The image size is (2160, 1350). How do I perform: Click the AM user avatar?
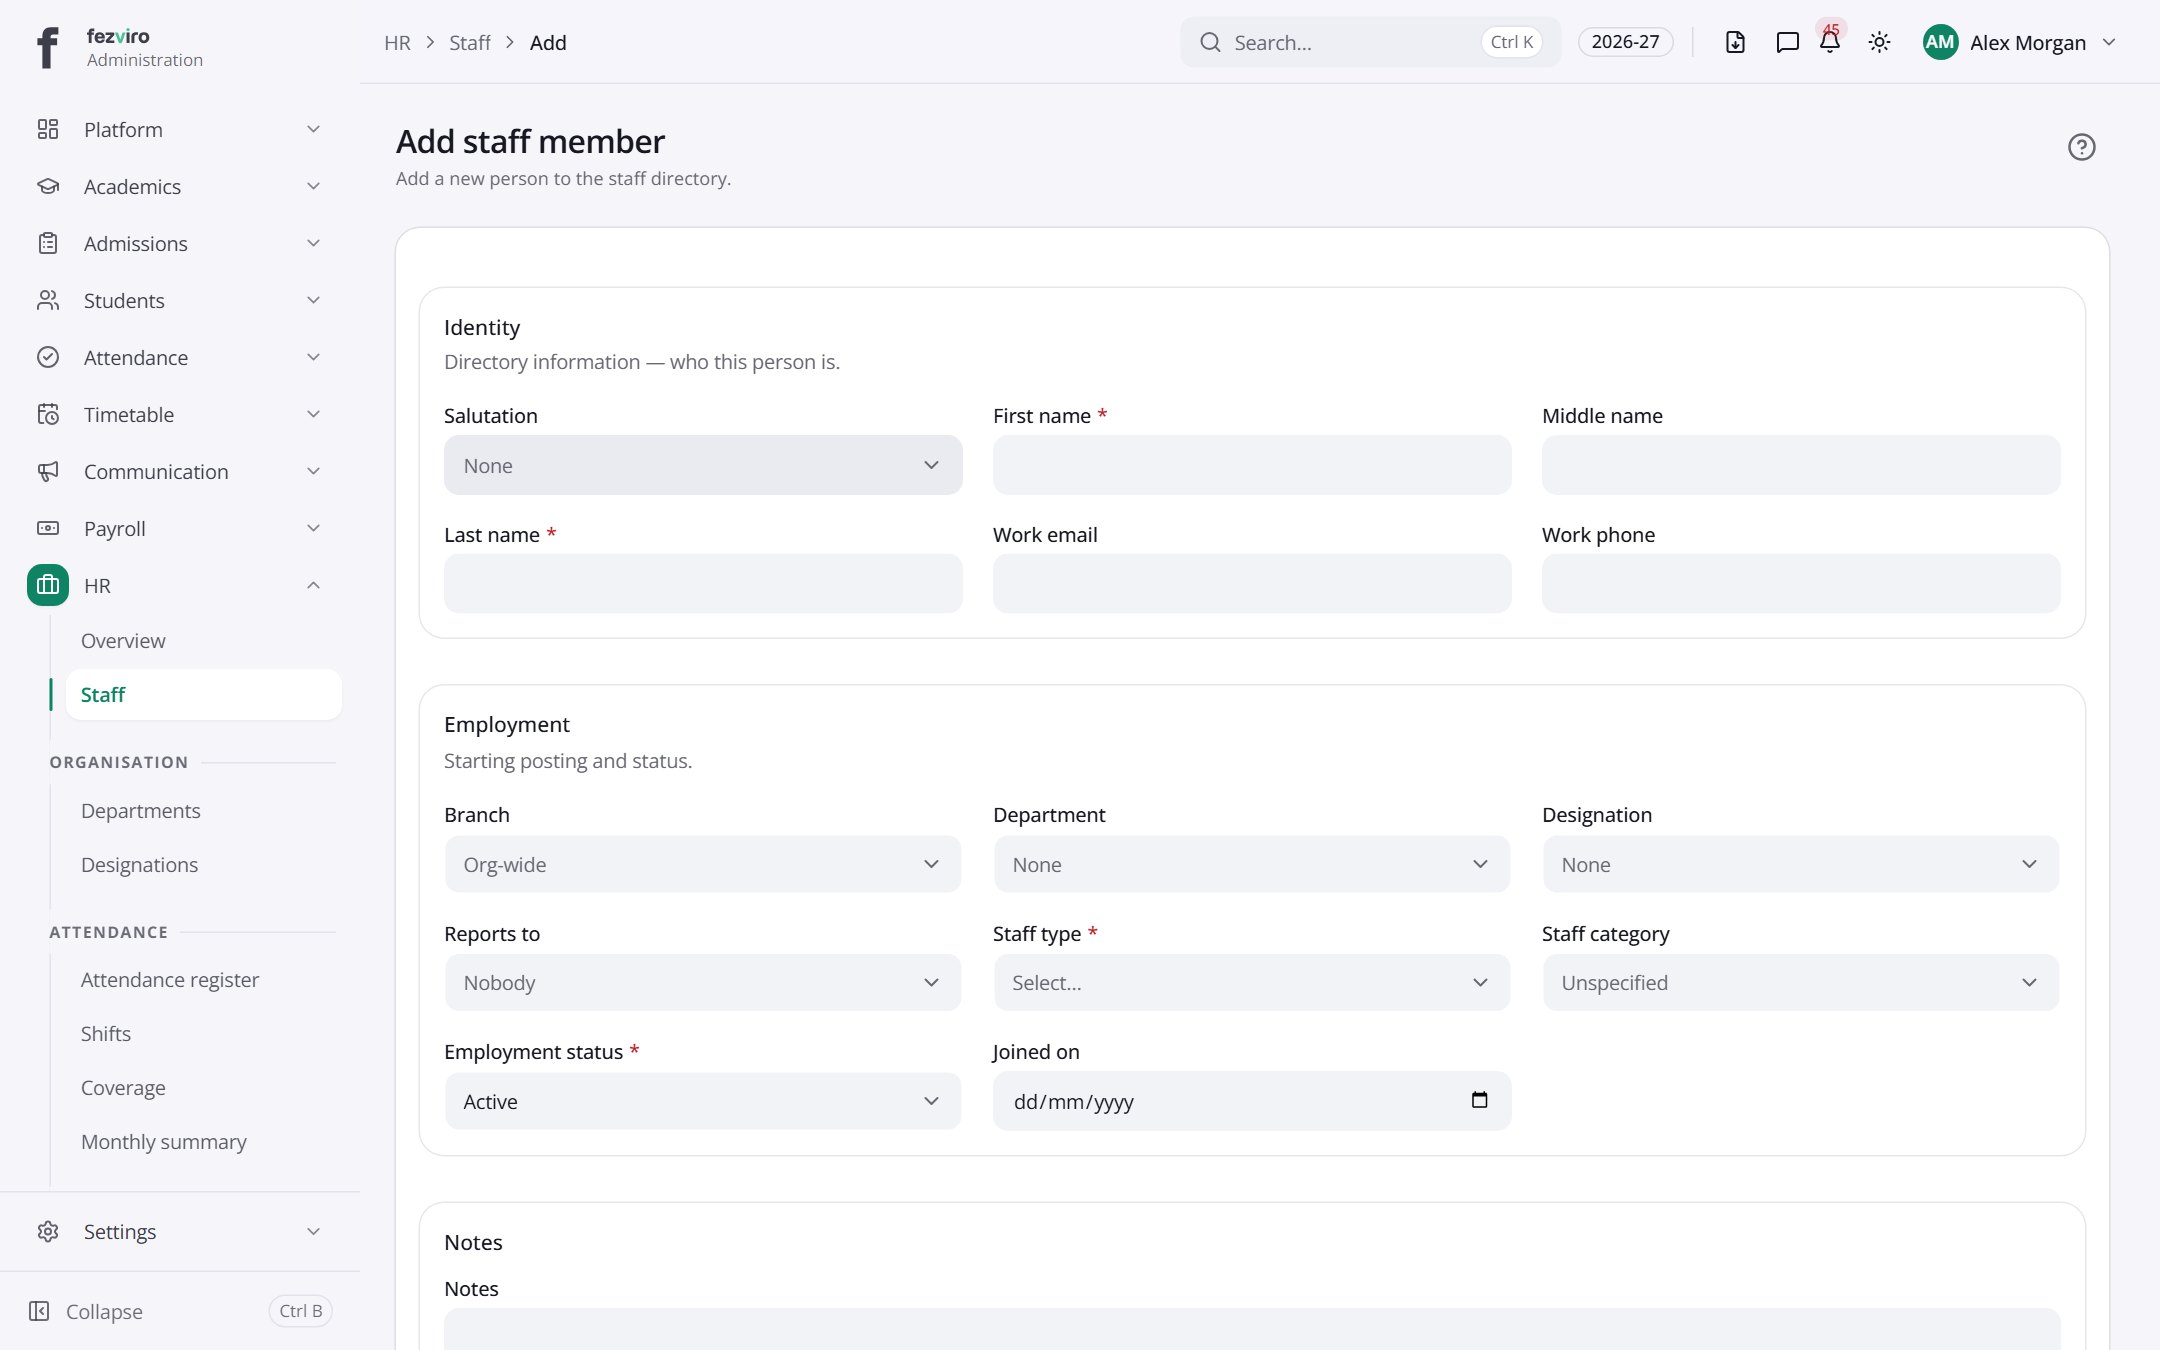click(x=1940, y=42)
